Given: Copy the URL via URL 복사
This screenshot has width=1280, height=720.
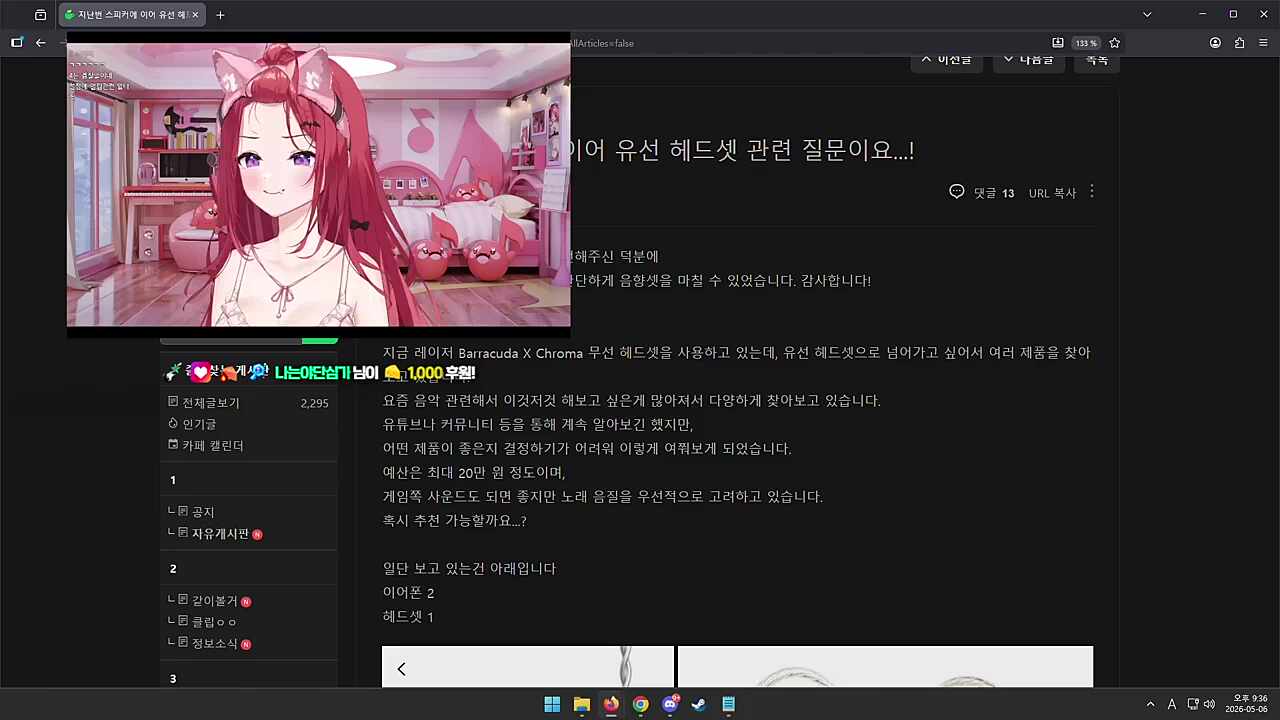Looking at the screenshot, I should click(x=1052, y=193).
